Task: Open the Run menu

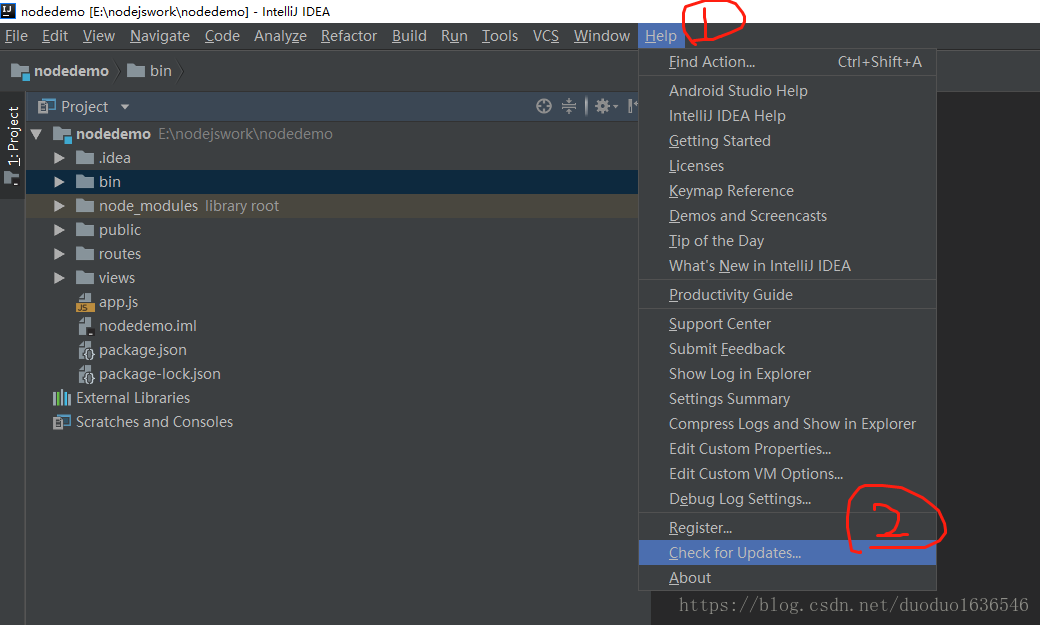Action: click(454, 36)
